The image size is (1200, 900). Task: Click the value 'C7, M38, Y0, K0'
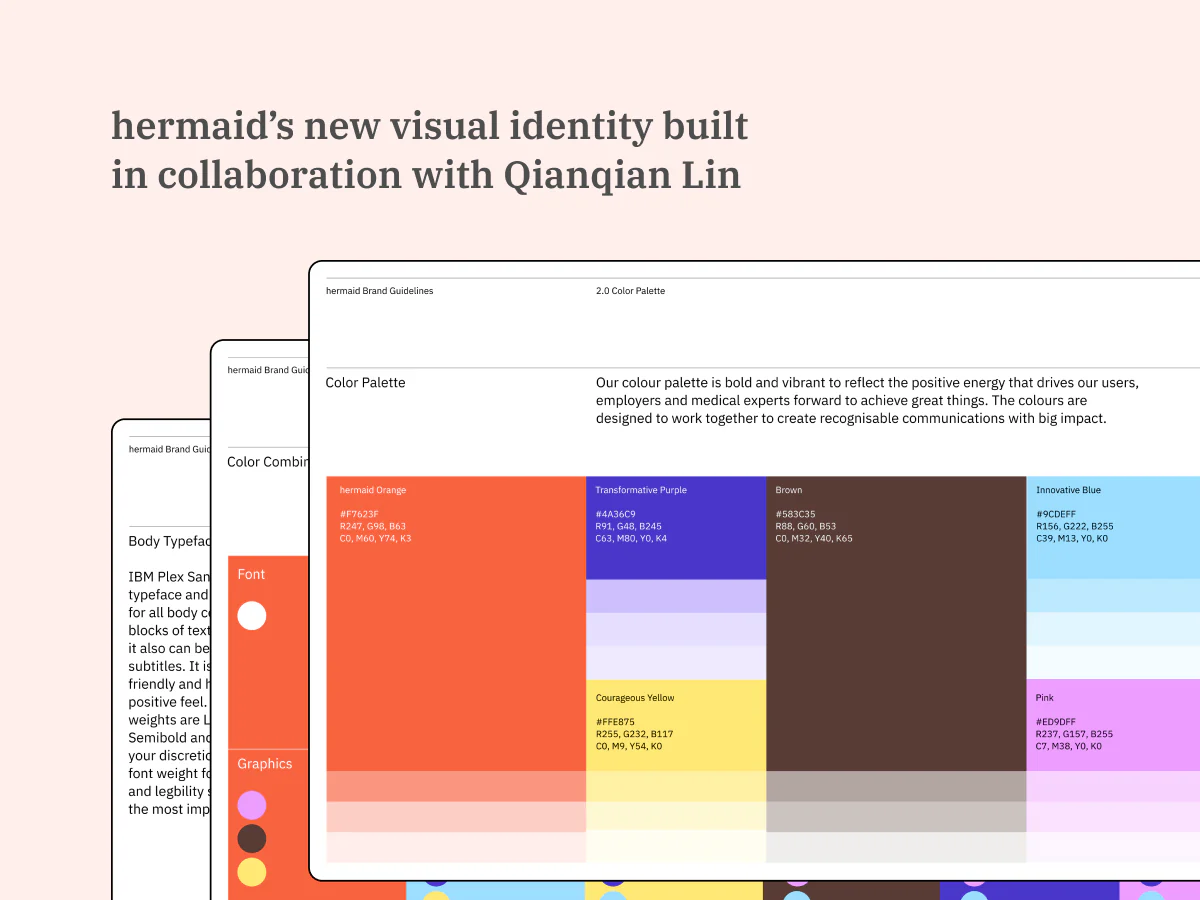(x=1069, y=746)
